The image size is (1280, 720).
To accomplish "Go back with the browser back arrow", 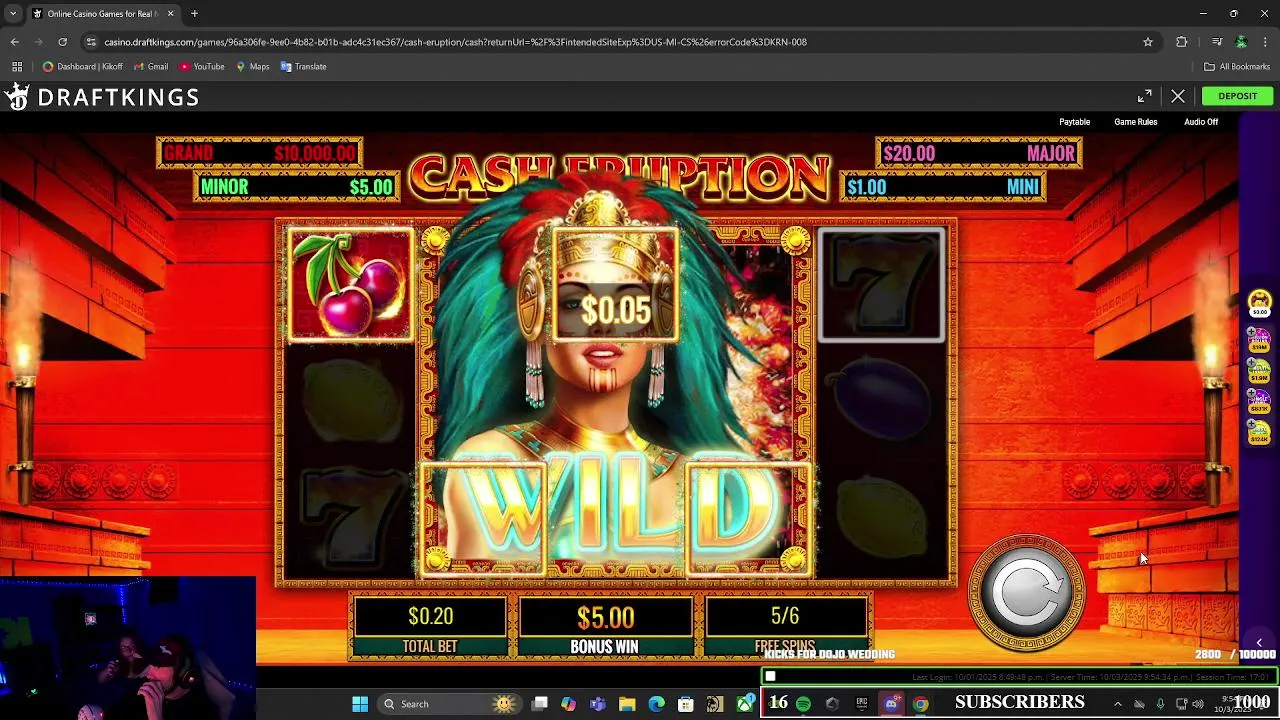I will coord(15,42).
